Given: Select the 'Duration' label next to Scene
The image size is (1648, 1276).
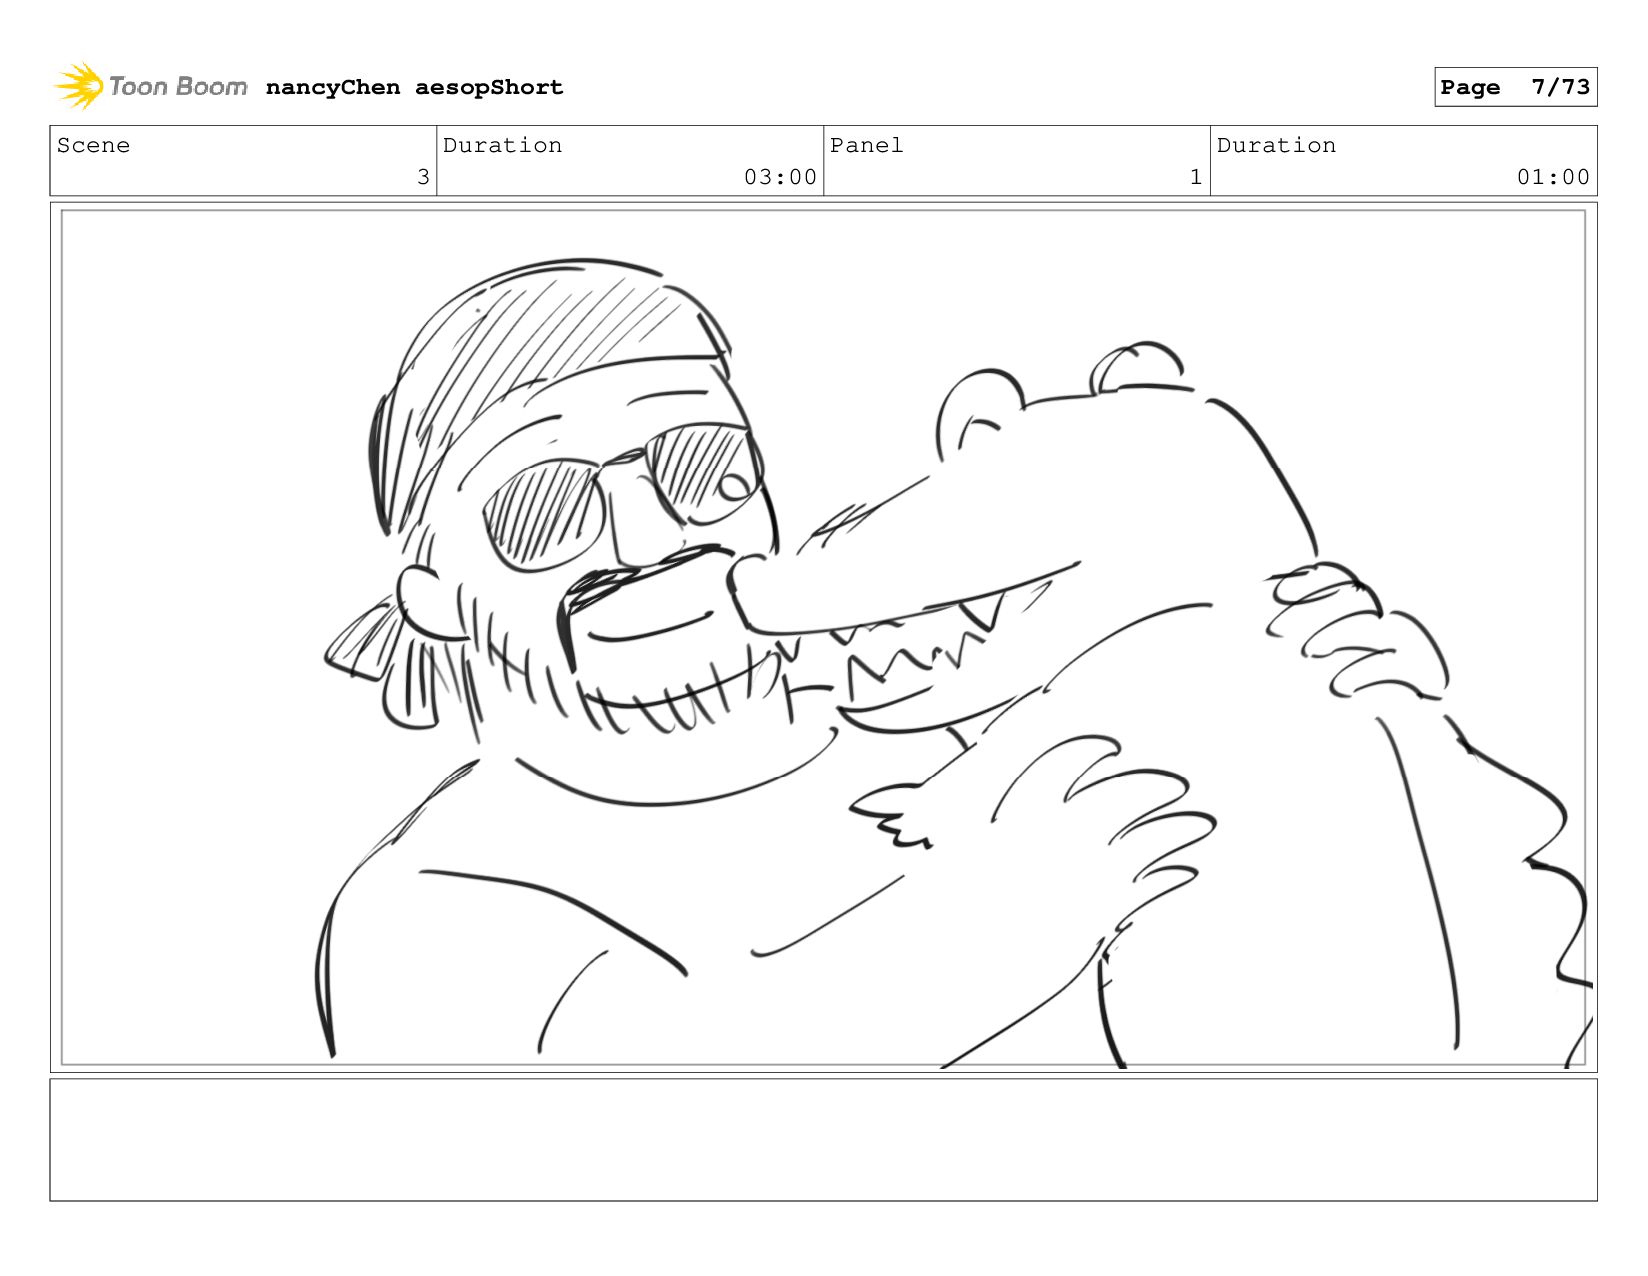Looking at the screenshot, I should point(502,145).
